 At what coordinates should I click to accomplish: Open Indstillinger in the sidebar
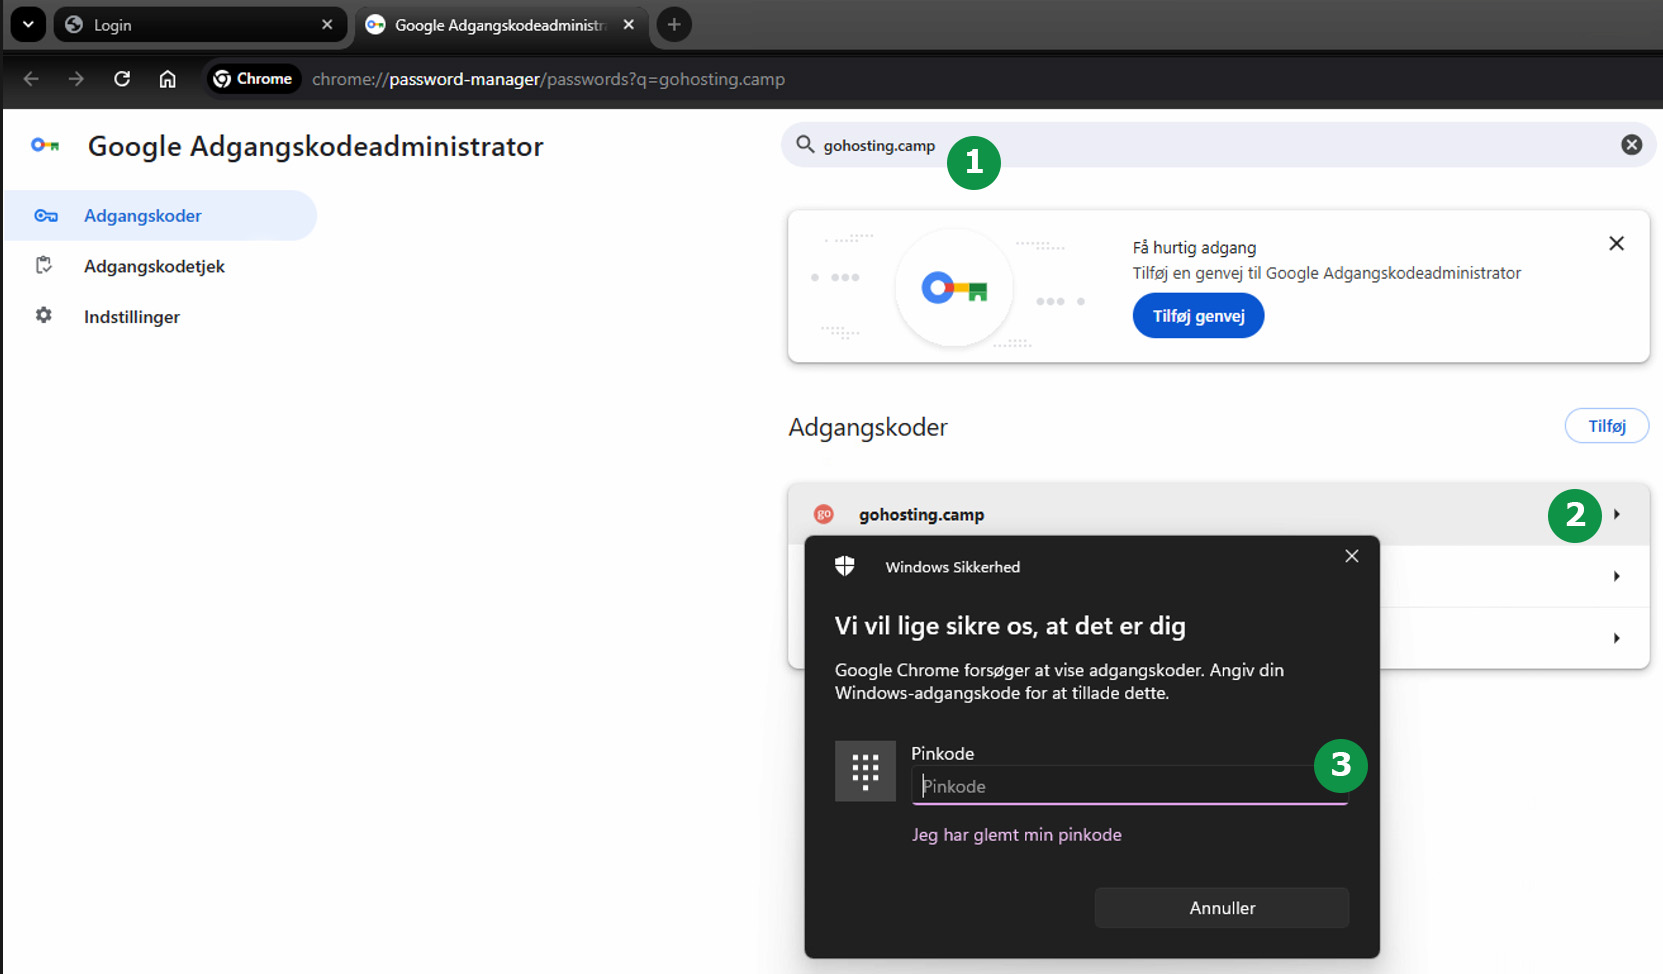(x=132, y=317)
